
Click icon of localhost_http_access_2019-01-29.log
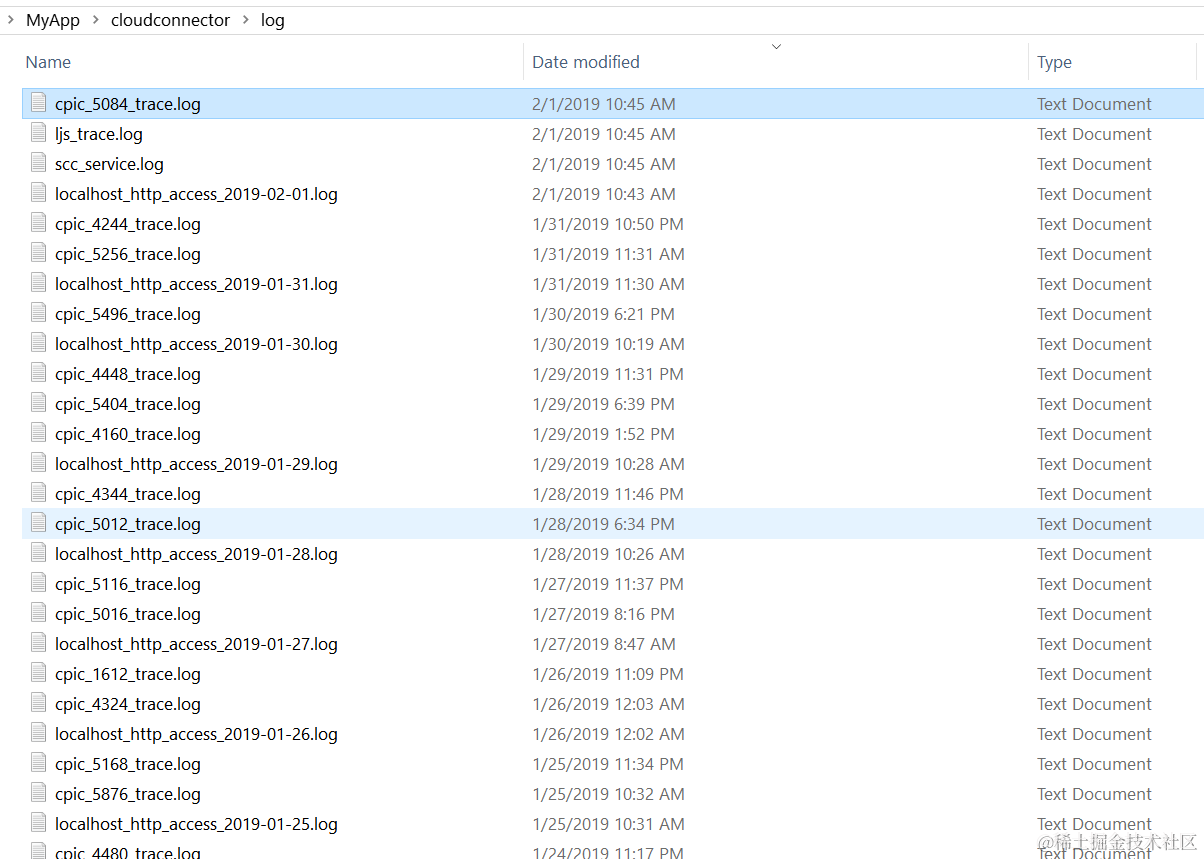[39, 463]
